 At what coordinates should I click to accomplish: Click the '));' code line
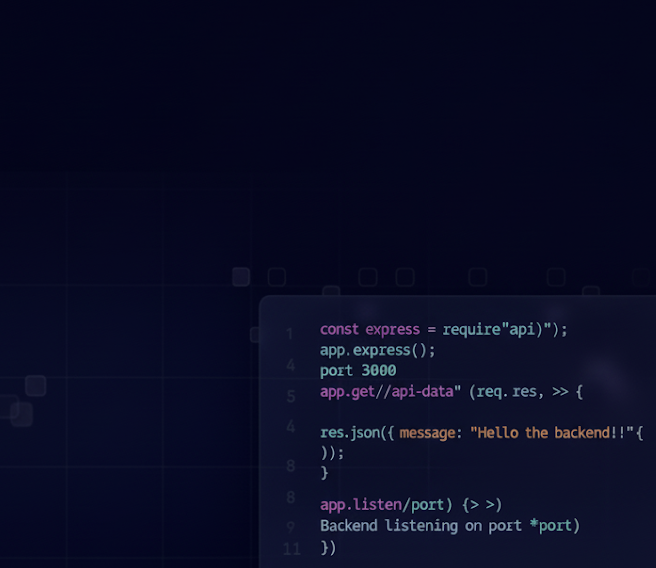click(332, 453)
